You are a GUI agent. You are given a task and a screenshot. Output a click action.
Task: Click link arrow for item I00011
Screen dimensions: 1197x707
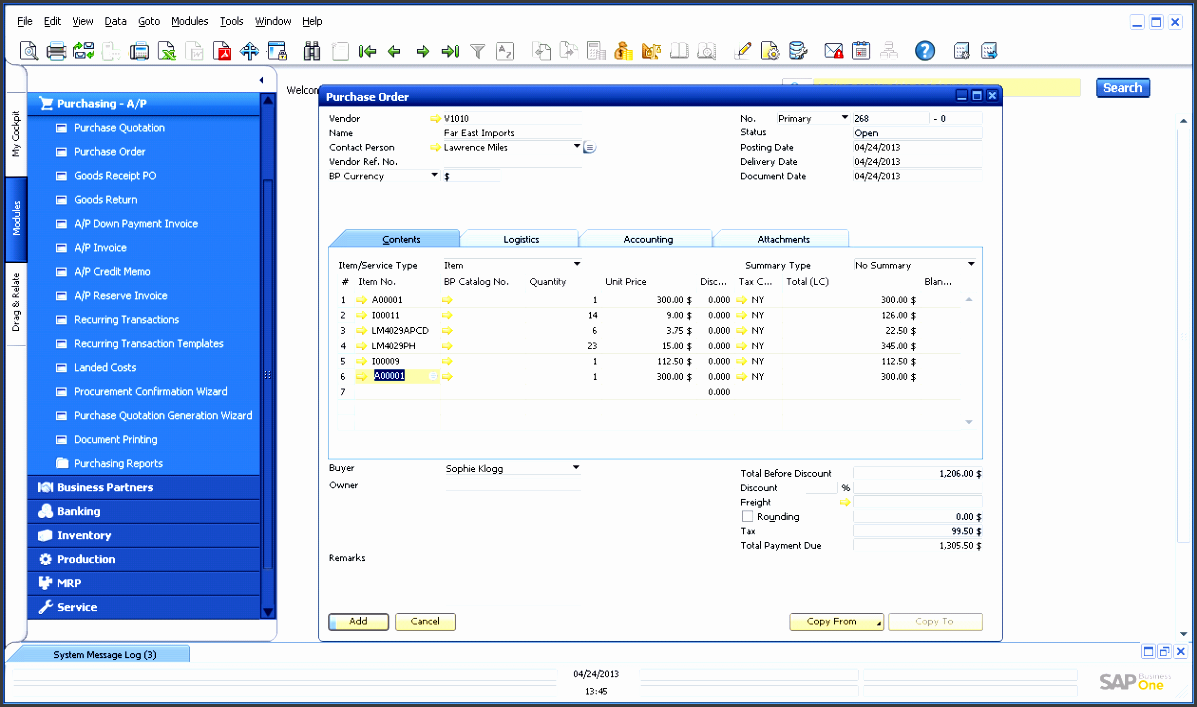click(x=362, y=315)
